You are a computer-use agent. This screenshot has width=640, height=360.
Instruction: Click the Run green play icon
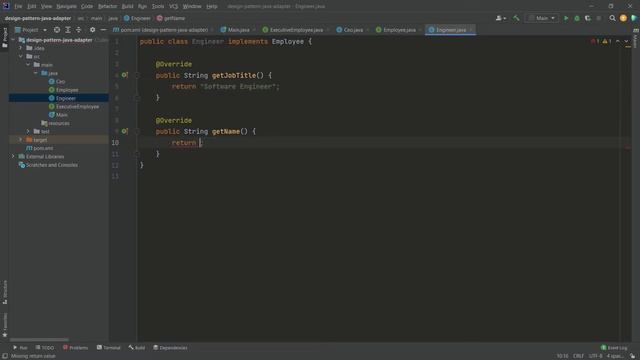click(566, 18)
